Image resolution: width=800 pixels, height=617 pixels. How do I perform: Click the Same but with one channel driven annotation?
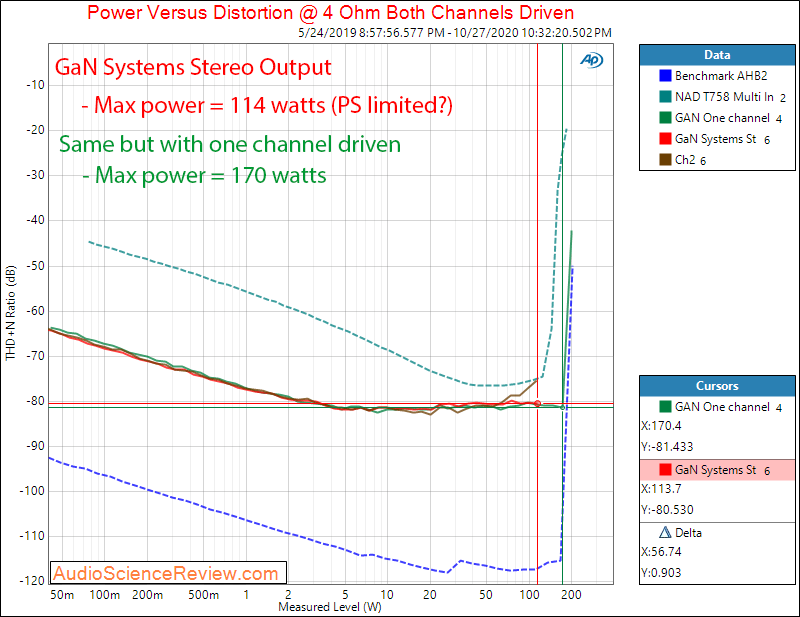pyautogui.click(x=230, y=144)
